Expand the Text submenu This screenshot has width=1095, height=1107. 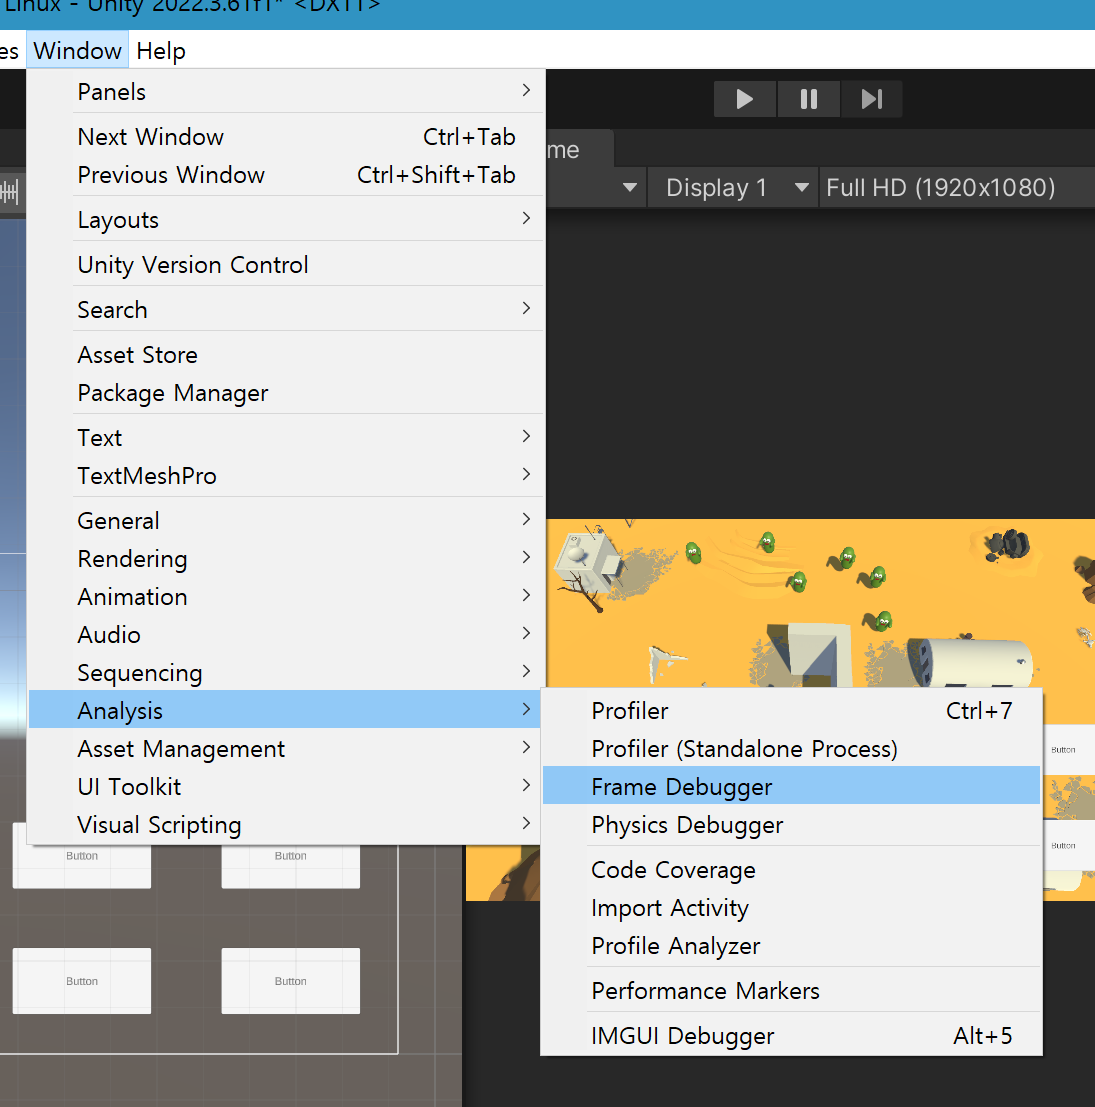tap(286, 438)
